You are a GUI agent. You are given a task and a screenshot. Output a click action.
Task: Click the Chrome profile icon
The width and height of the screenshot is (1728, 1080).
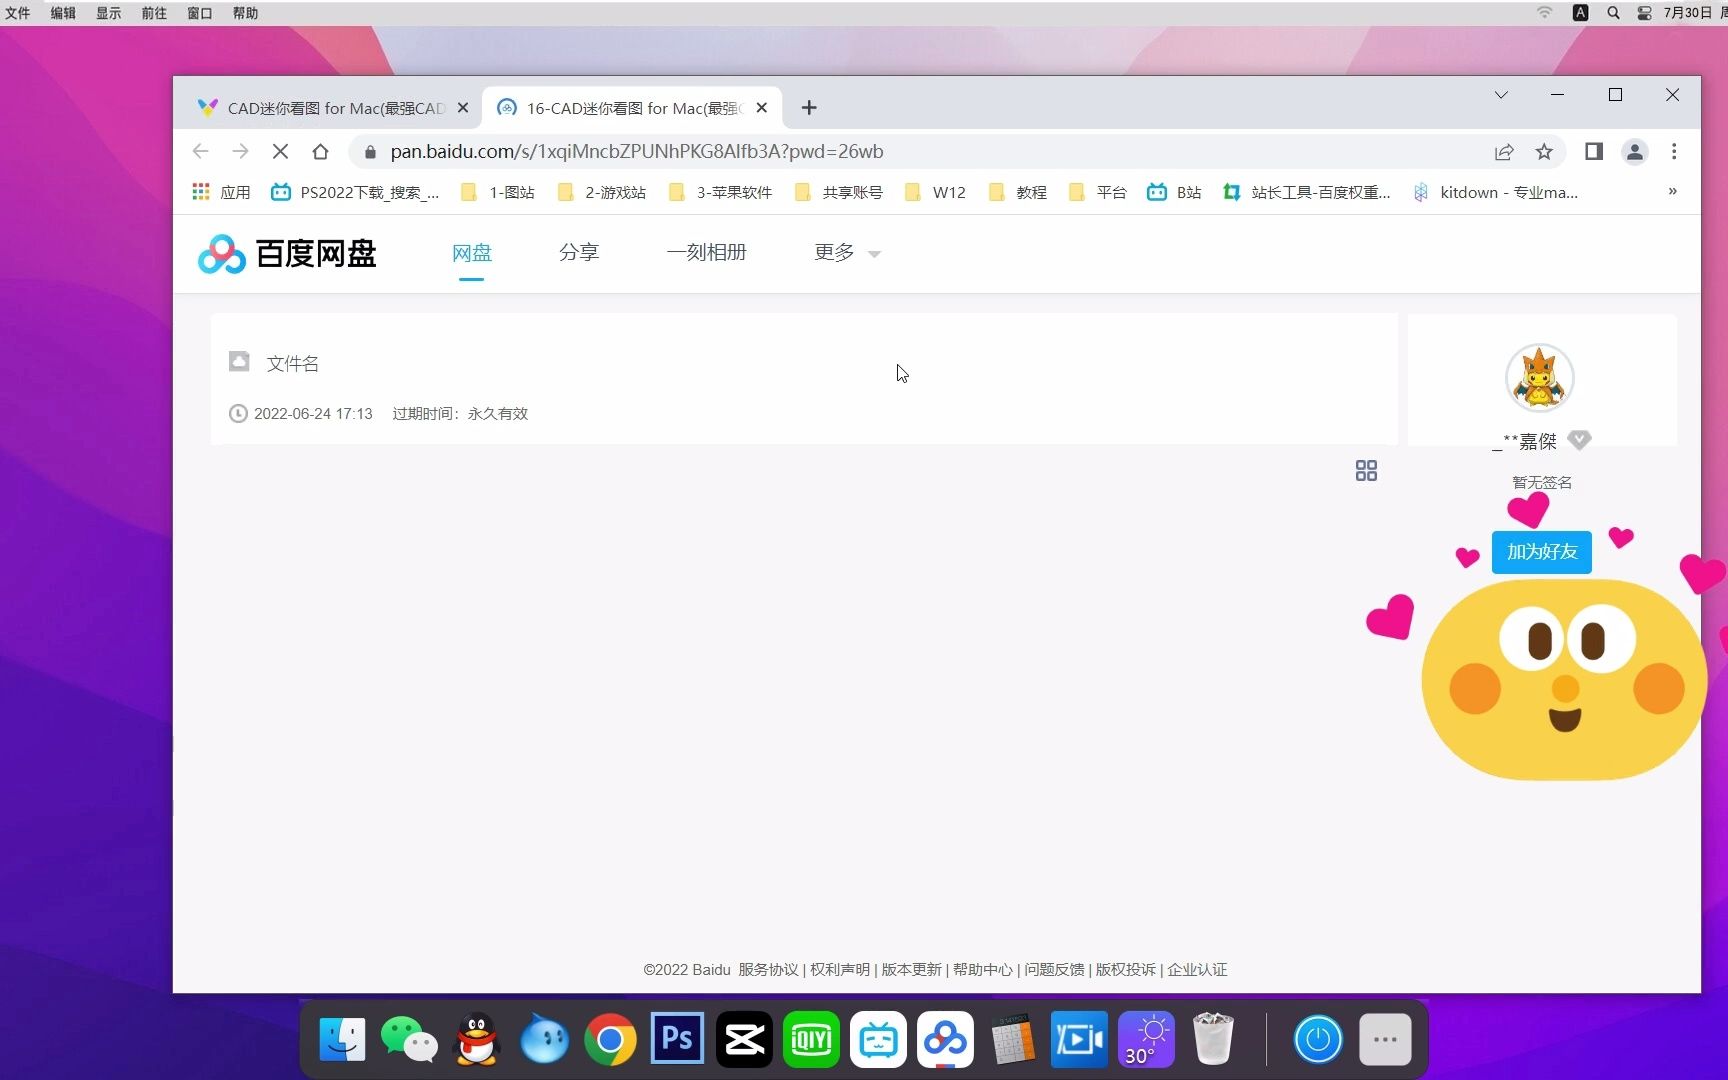click(1634, 151)
